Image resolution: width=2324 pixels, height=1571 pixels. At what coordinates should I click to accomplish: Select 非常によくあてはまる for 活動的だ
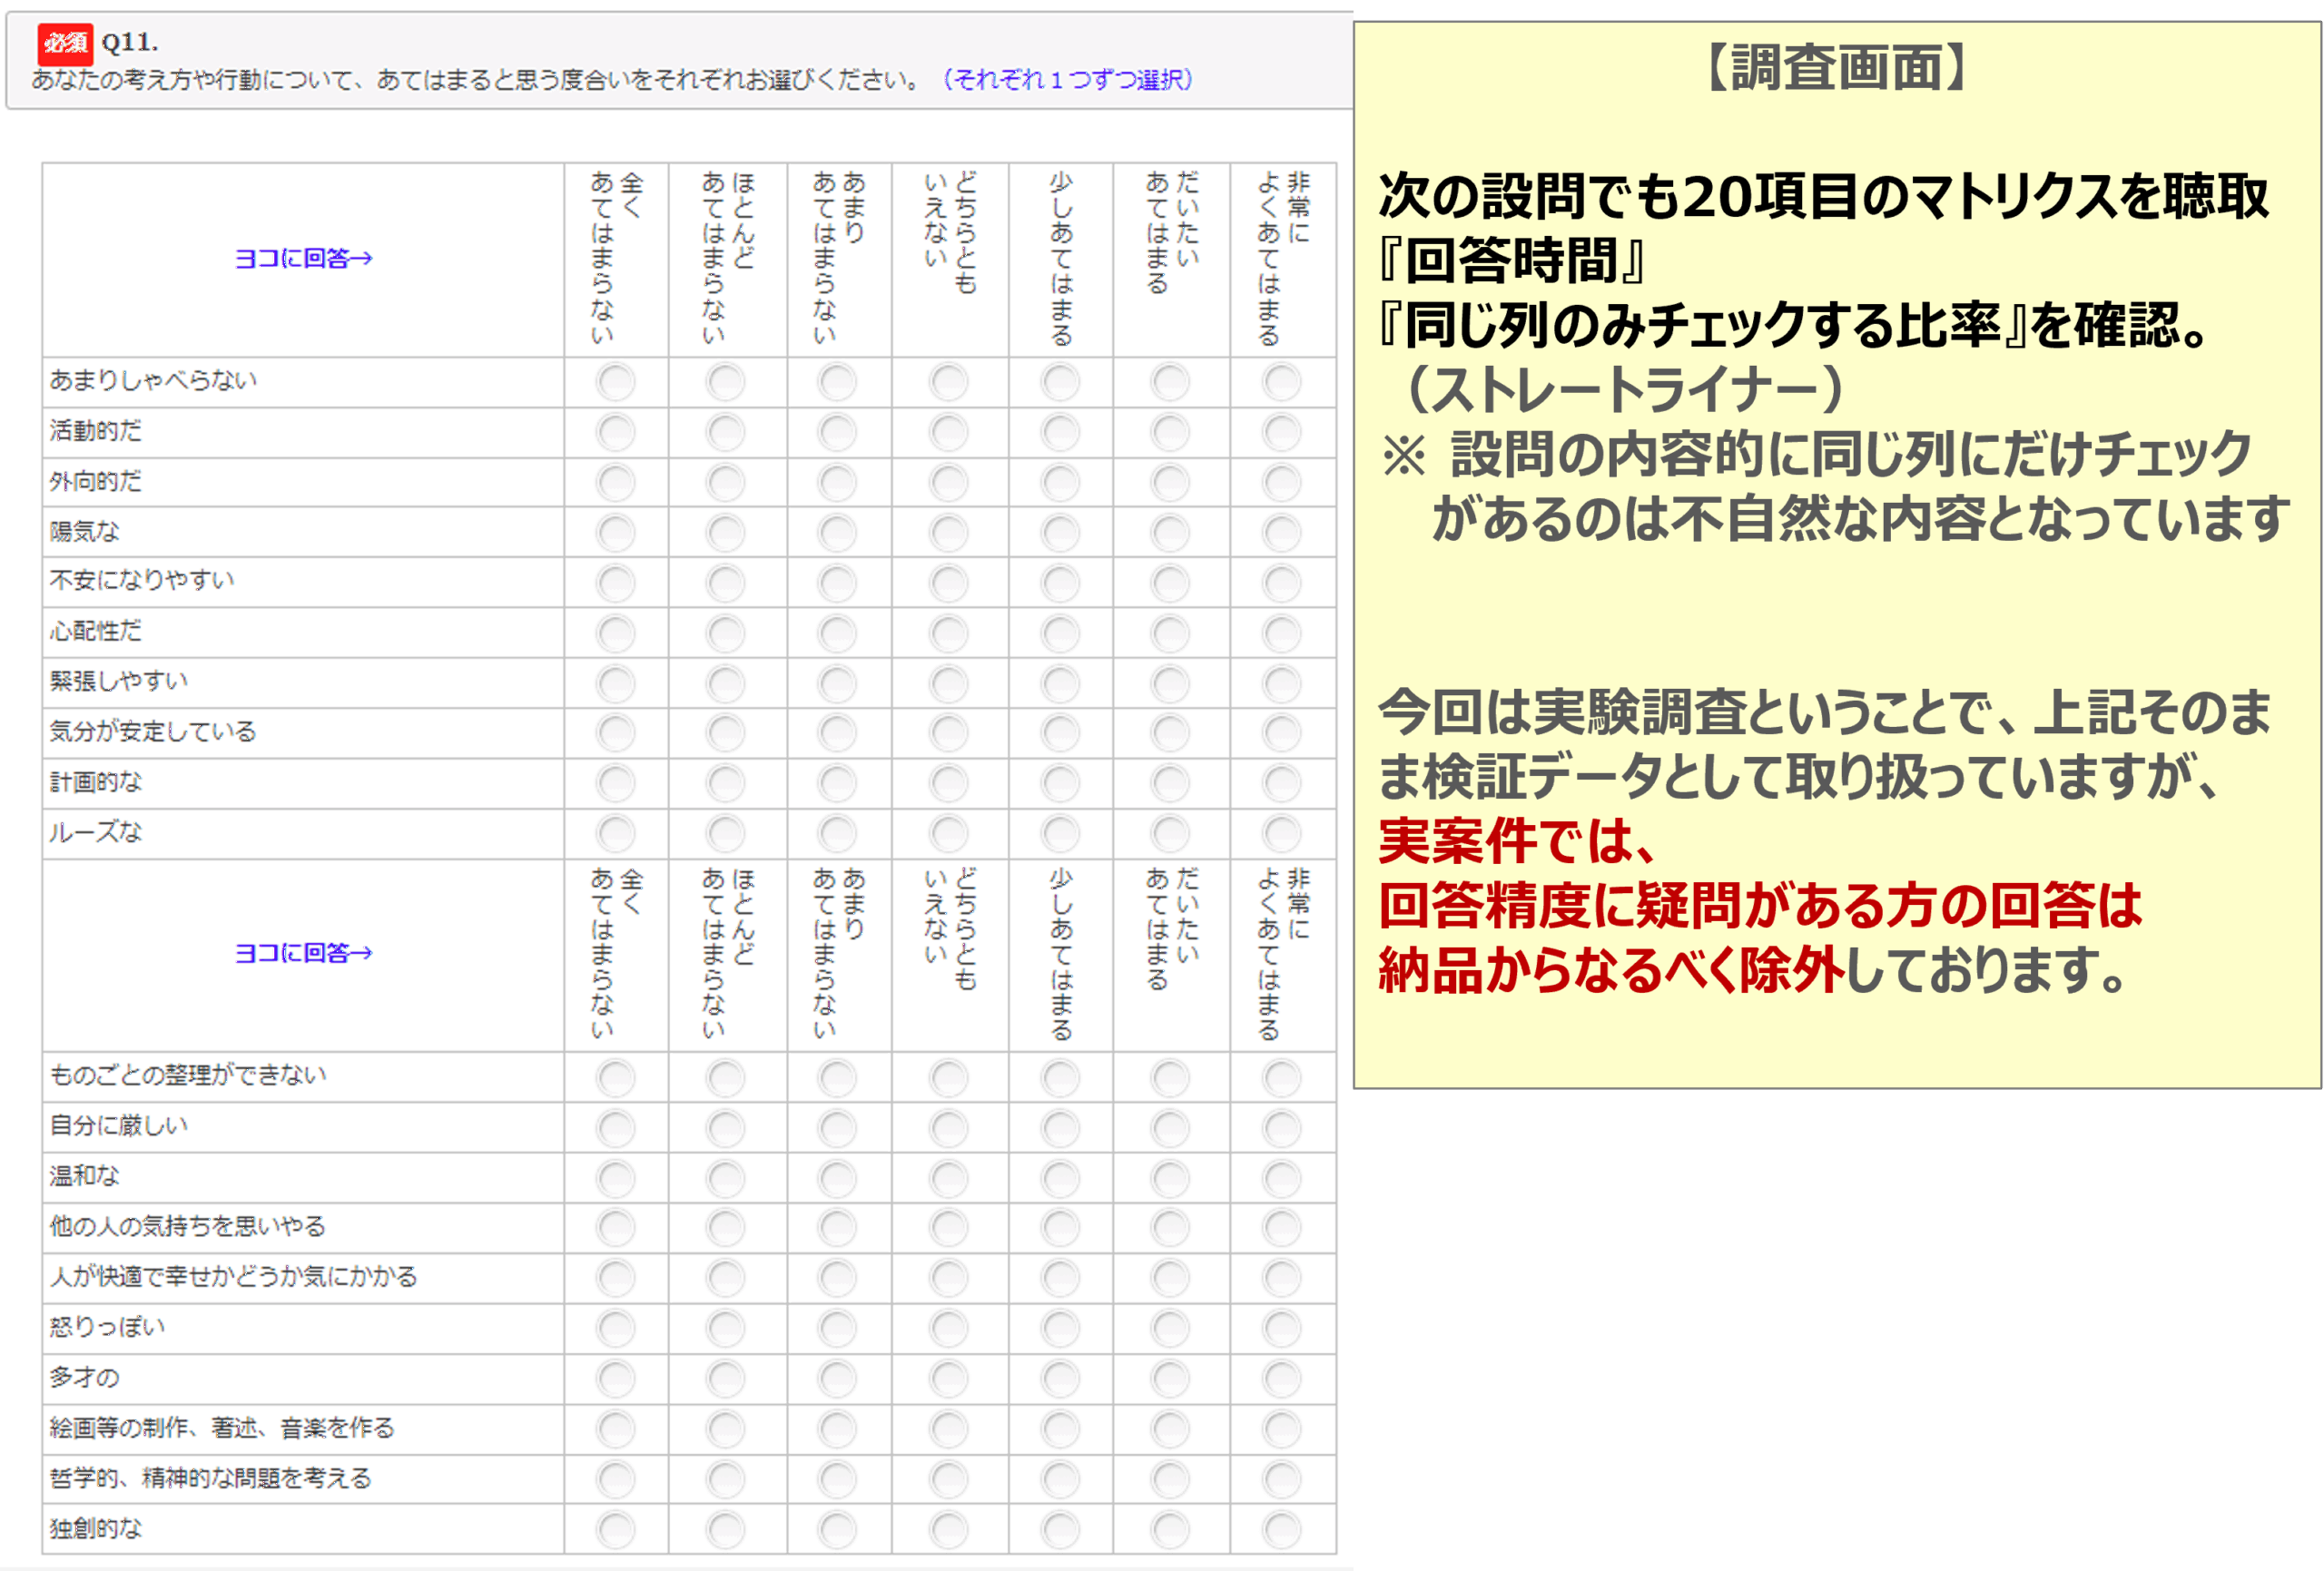tap(1281, 431)
